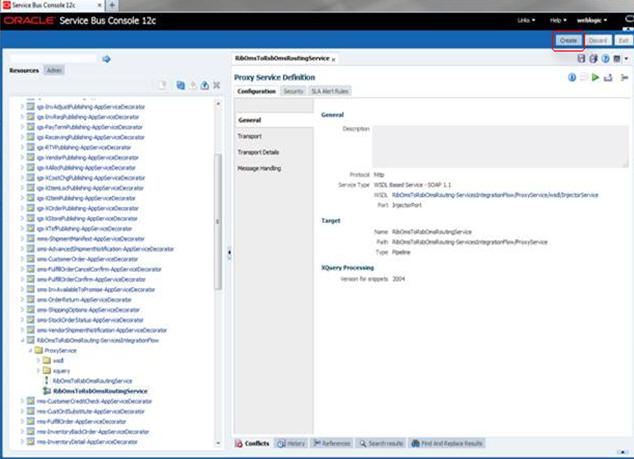Select rms-InventoryDetail-AppServiceDecorator project
634x459 pixels.
tap(87, 442)
